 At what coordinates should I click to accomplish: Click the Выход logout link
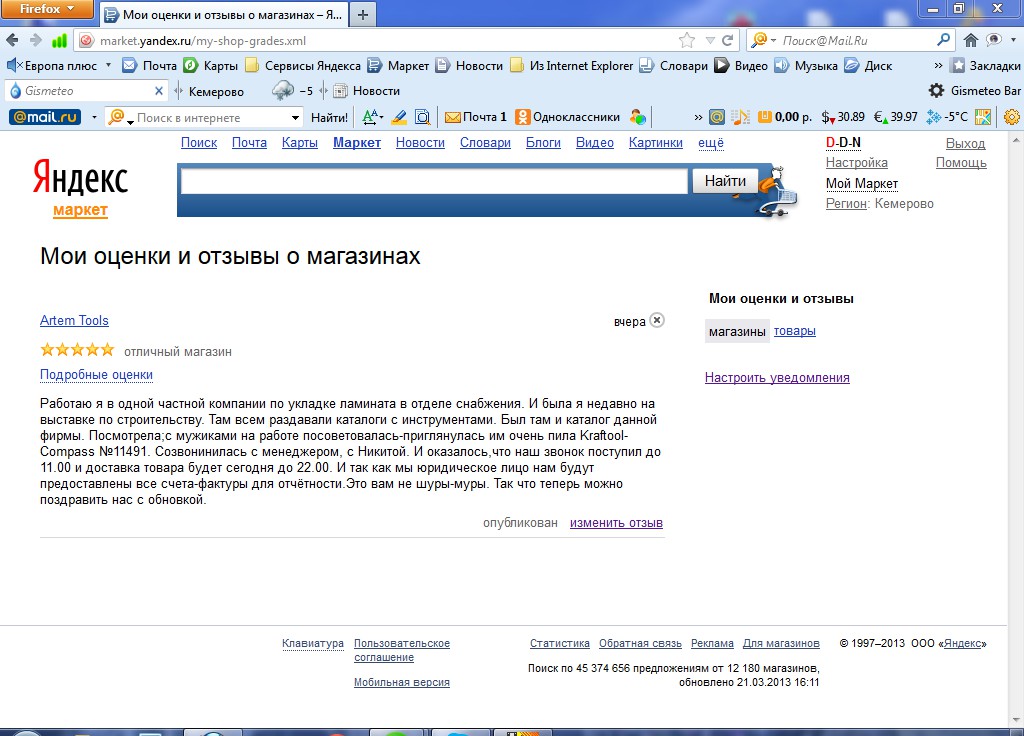click(x=965, y=143)
